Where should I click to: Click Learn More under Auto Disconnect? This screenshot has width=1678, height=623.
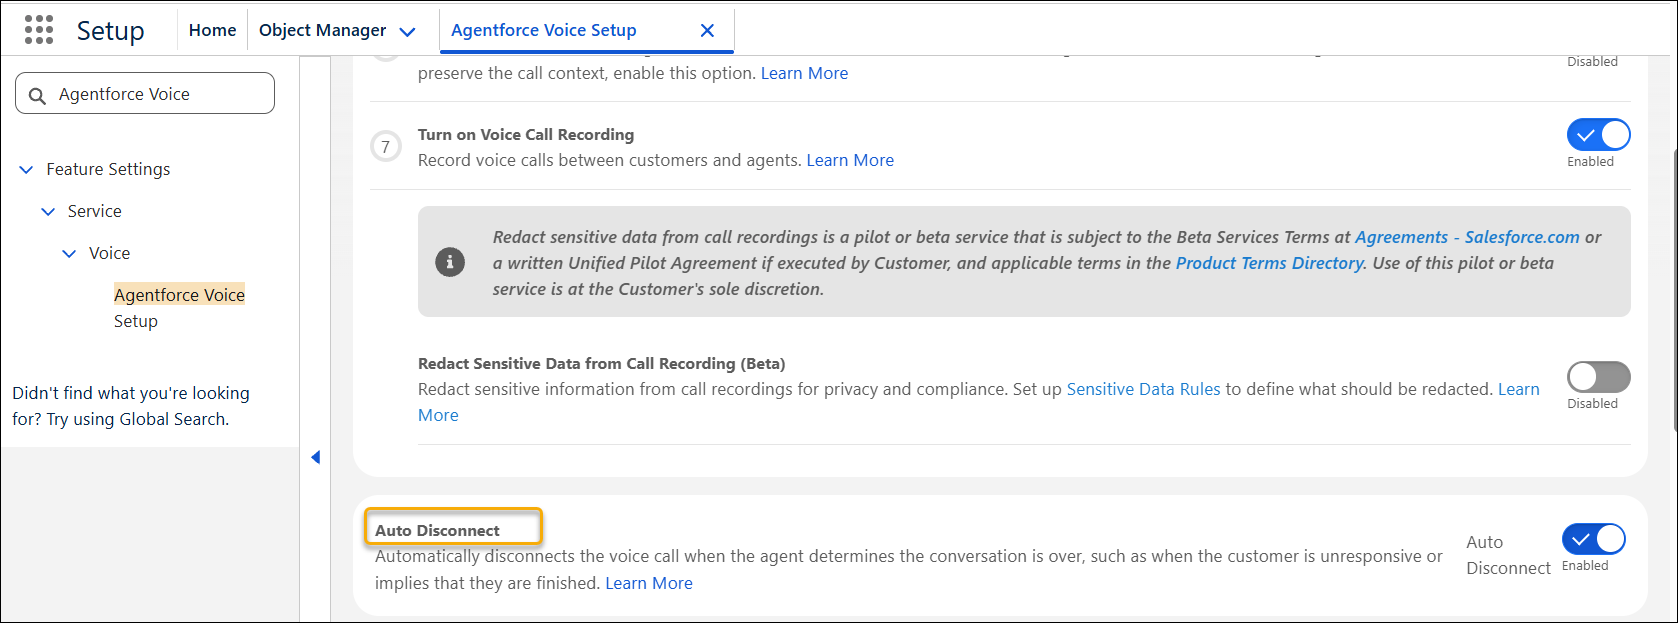point(649,583)
